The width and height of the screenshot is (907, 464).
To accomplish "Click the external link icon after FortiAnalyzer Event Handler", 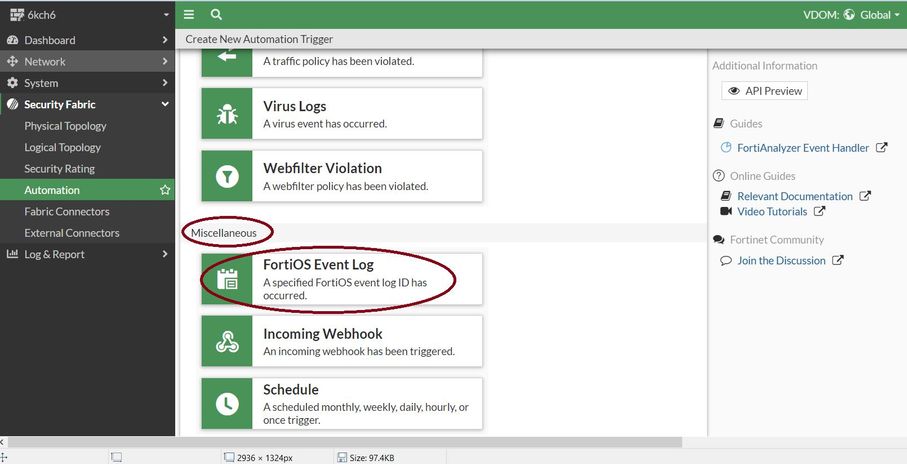I will point(882,148).
